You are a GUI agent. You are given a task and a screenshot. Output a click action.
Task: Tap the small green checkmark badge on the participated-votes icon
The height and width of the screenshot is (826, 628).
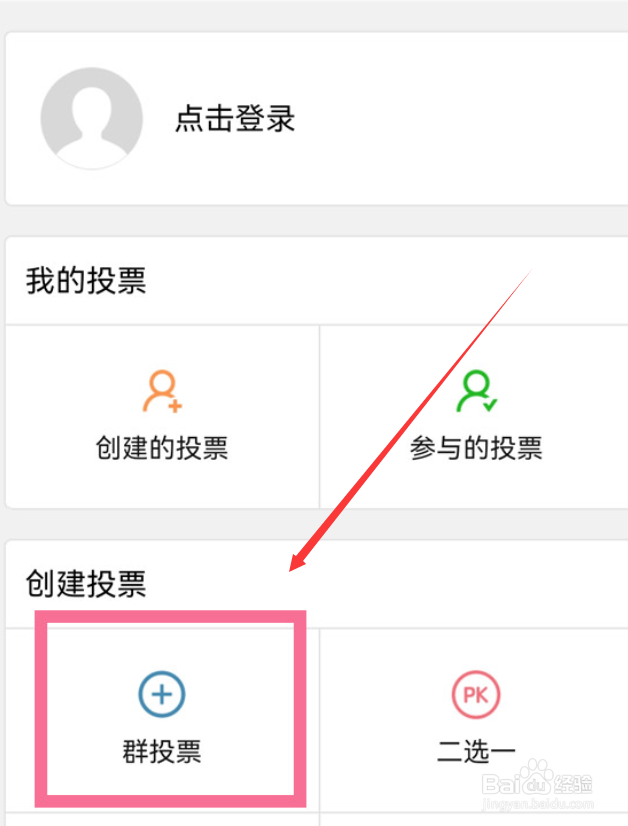point(490,405)
